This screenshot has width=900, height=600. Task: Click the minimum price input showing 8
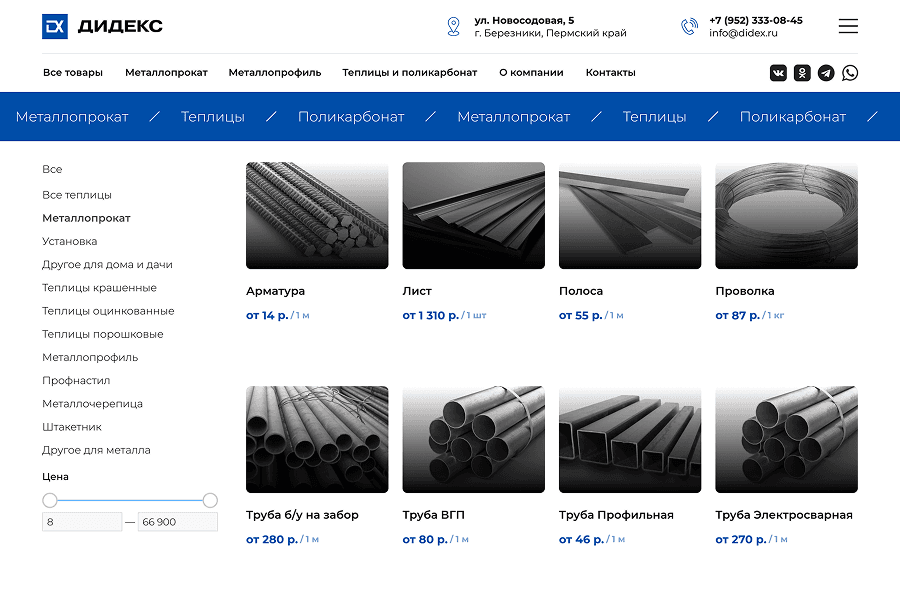pos(82,521)
